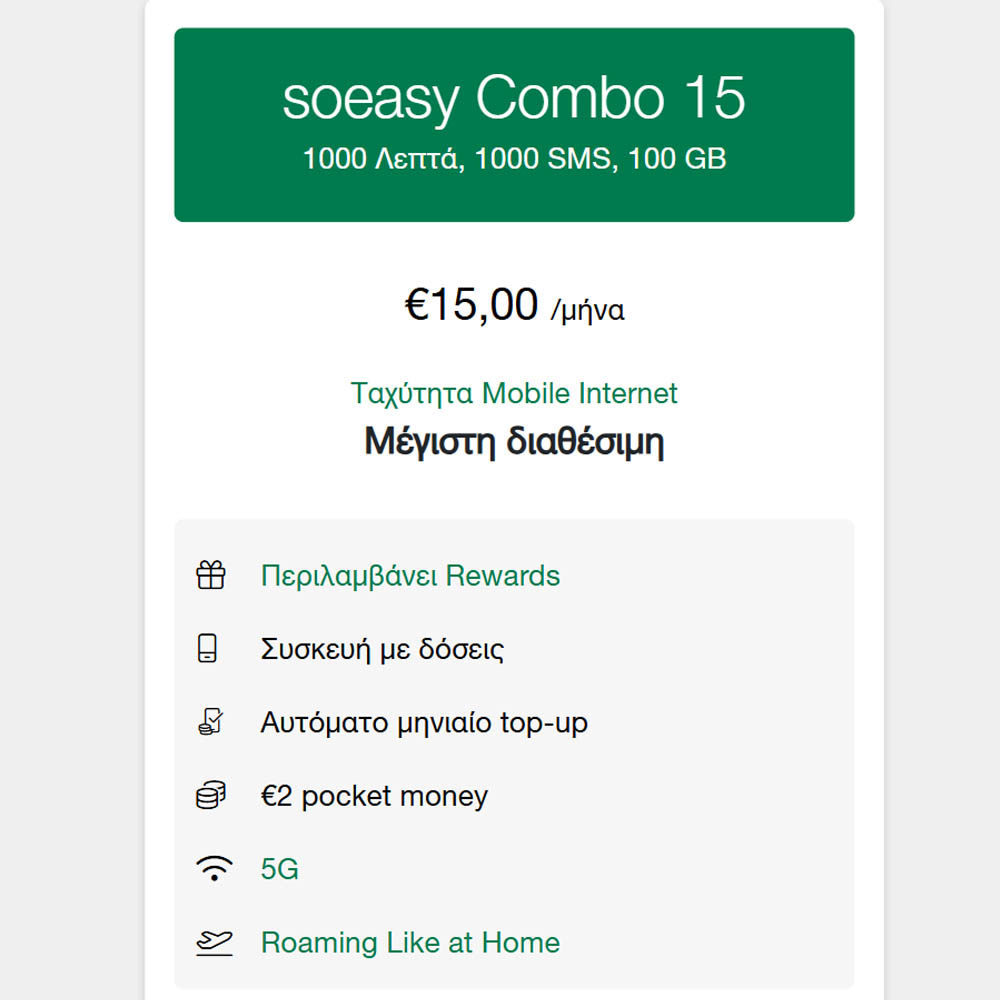Click the Αυτόματο μηνιαίο top-up text
Image resolution: width=1000 pixels, height=1000 pixels.
pos(424,722)
